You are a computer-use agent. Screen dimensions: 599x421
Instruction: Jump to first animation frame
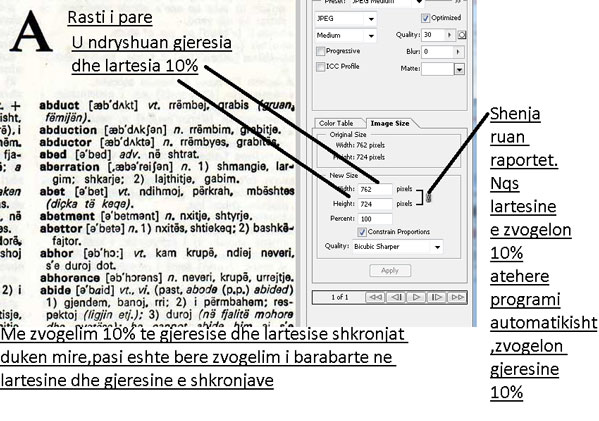(x=375, y=297)
